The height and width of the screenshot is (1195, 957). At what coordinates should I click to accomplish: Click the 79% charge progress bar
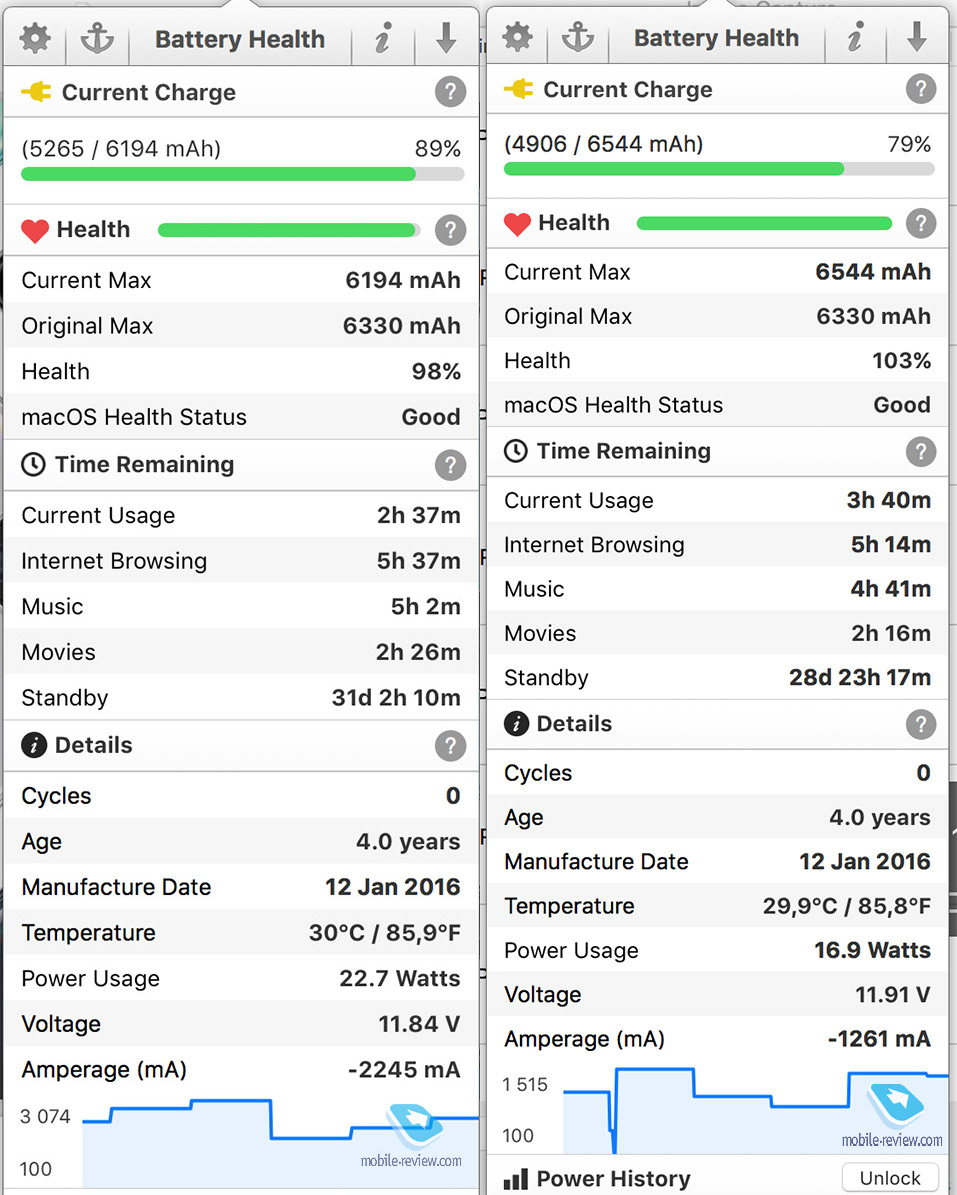click(x=719, y=169)
